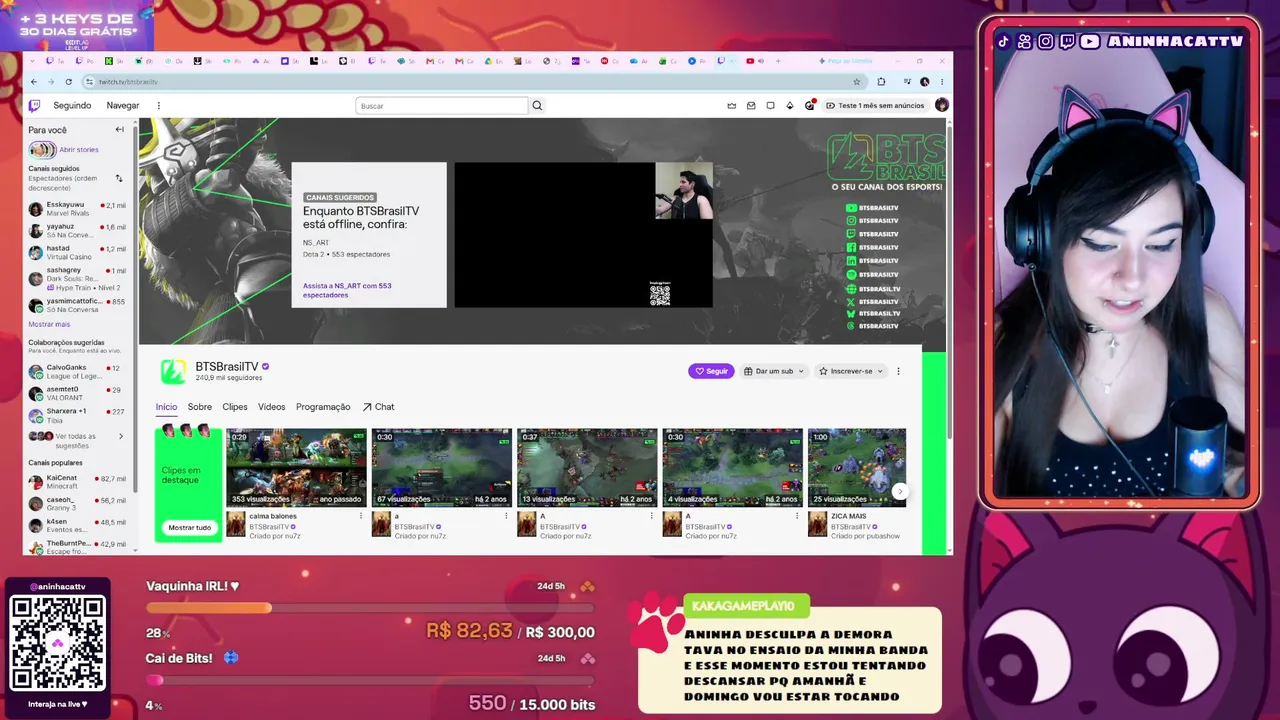1280x720 pixels.
Task: Click Assista a NS_ART com 553 espectadores
Action: coord(347,290)
